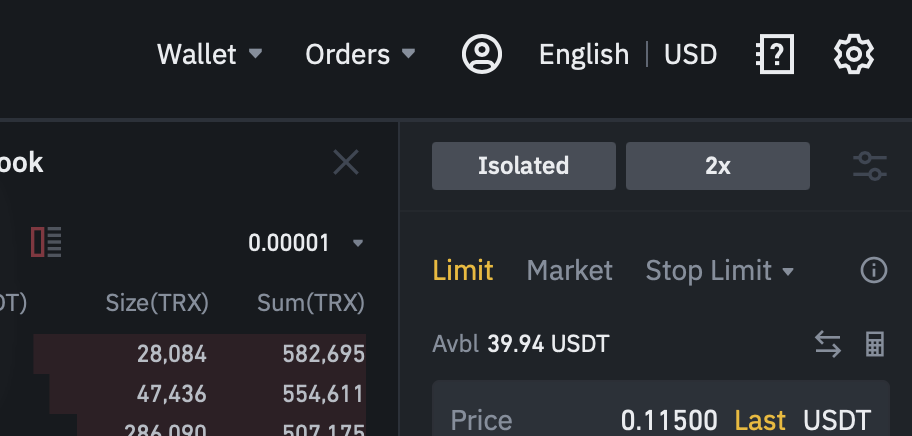
Task: Click the Last price yellow label
Action: tap(760, 420)
